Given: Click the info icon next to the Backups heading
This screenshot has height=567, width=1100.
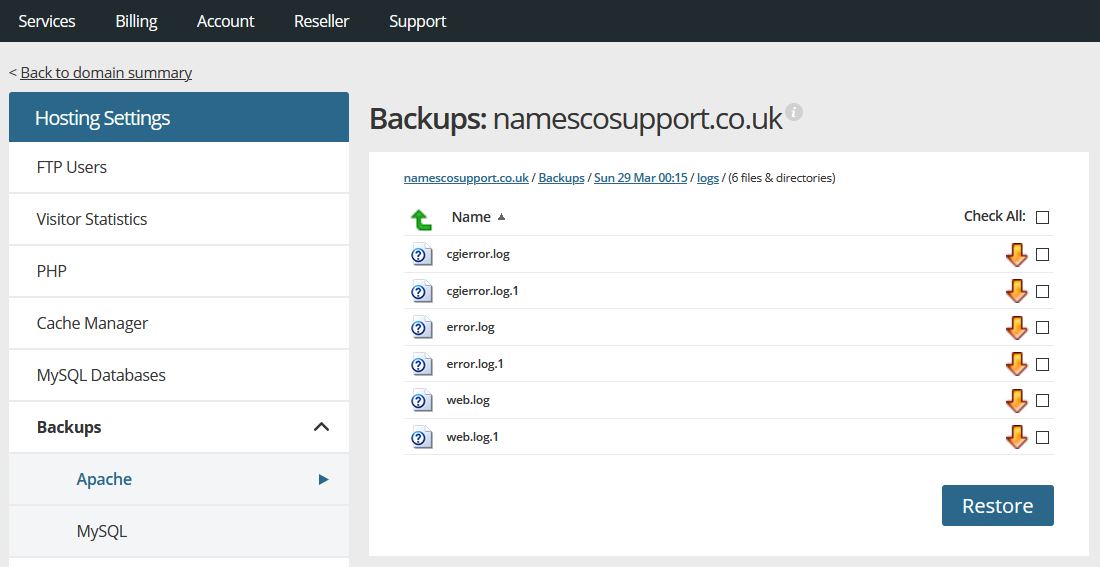Looking at the screenshot, I should 793,112.
